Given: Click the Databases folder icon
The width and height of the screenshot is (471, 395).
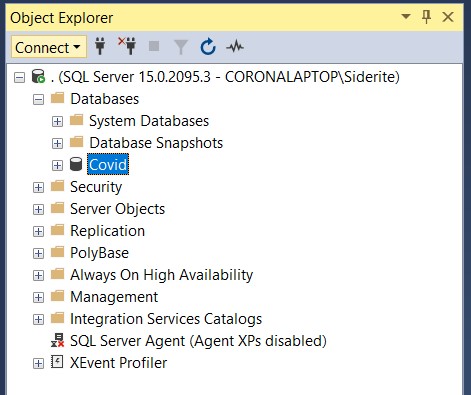Looking at the screenshot, I should tap(57, 98).
